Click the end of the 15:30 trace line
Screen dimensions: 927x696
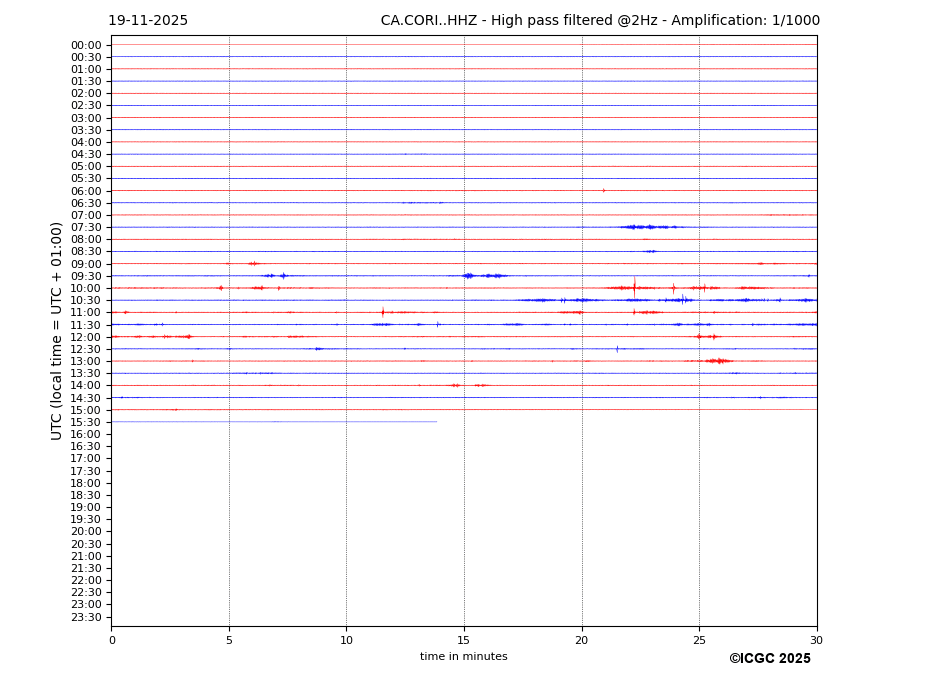436,422
